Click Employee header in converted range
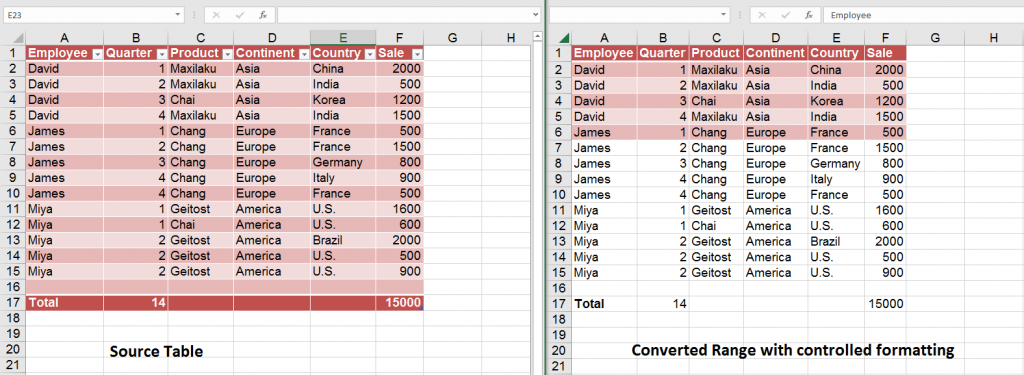Screen dimensions: 1024x375 tap(604, 53)
